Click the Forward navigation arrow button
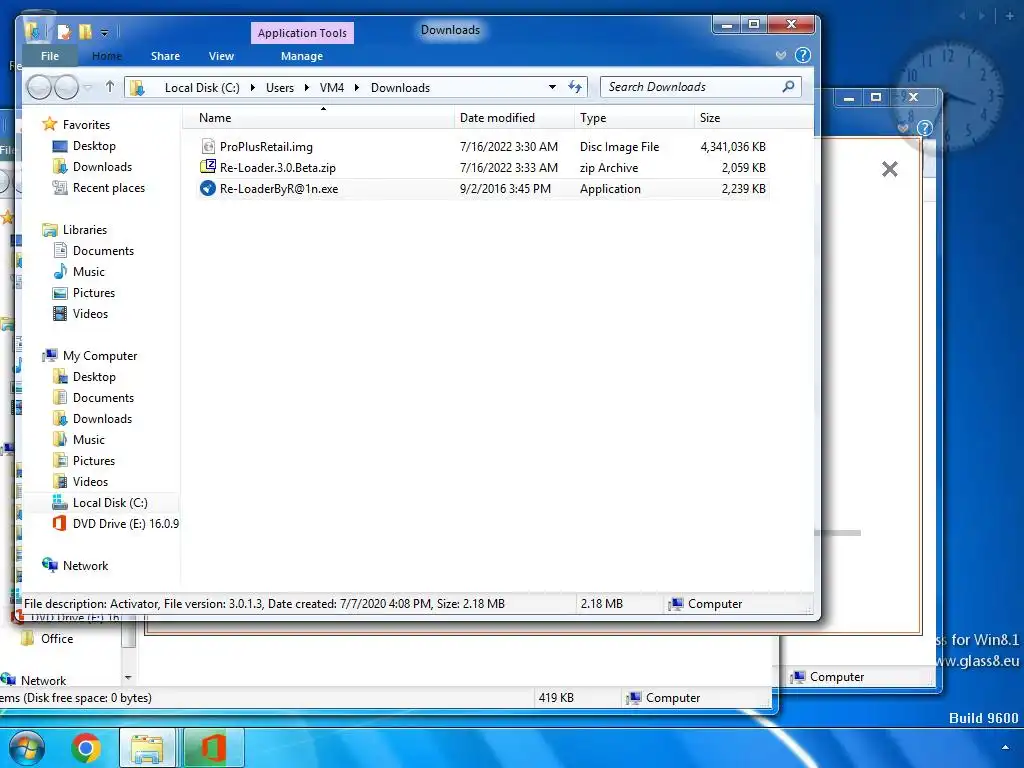The image size is (1024, 768). pyautogui.click(x=66, y=87)
